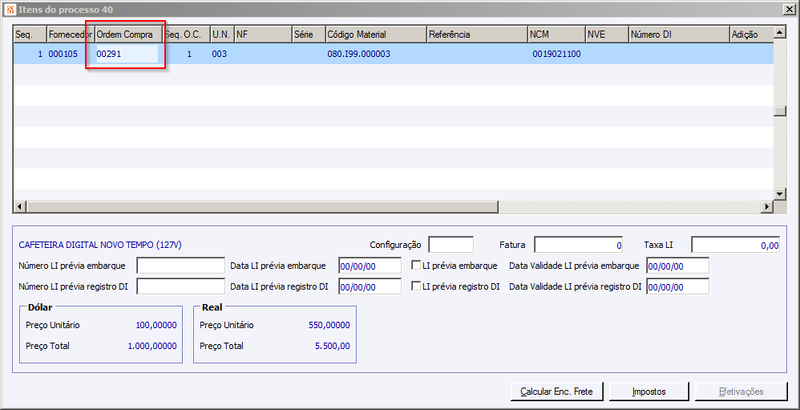Click the horizontal scrollbar left arrow

pos(20,207)
